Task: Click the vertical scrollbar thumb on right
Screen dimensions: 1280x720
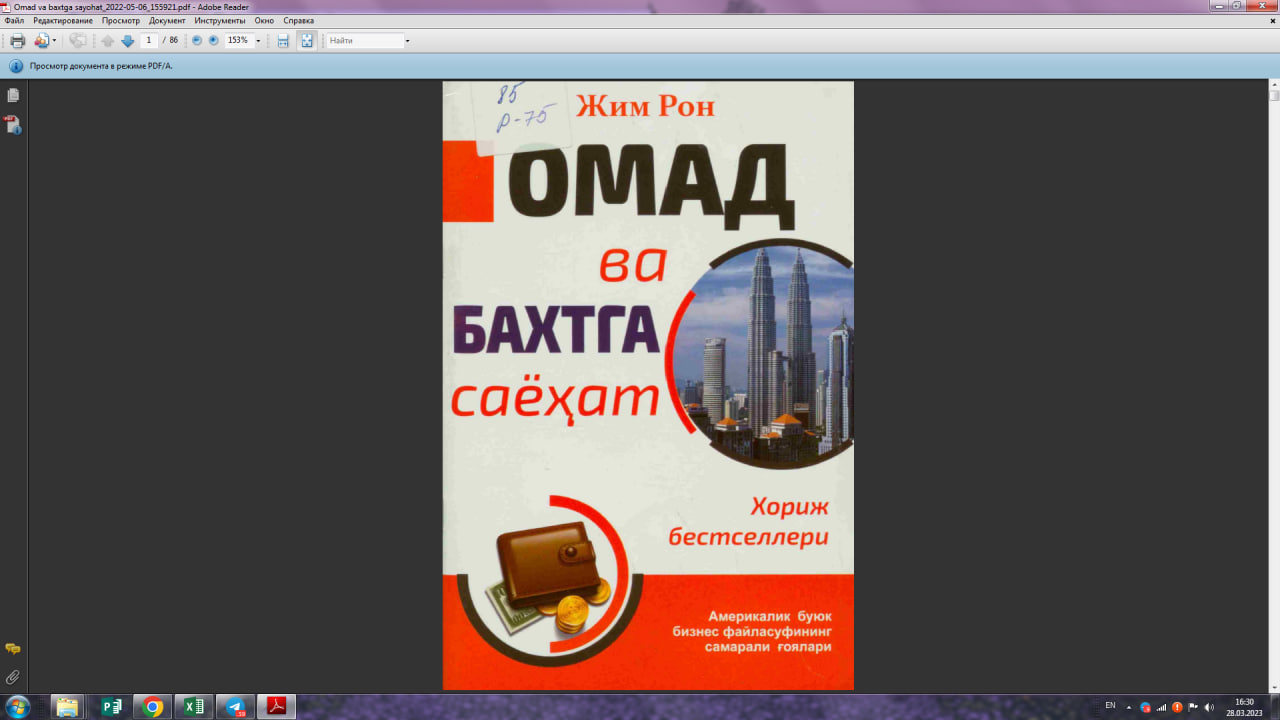Action: point(1274,96)
